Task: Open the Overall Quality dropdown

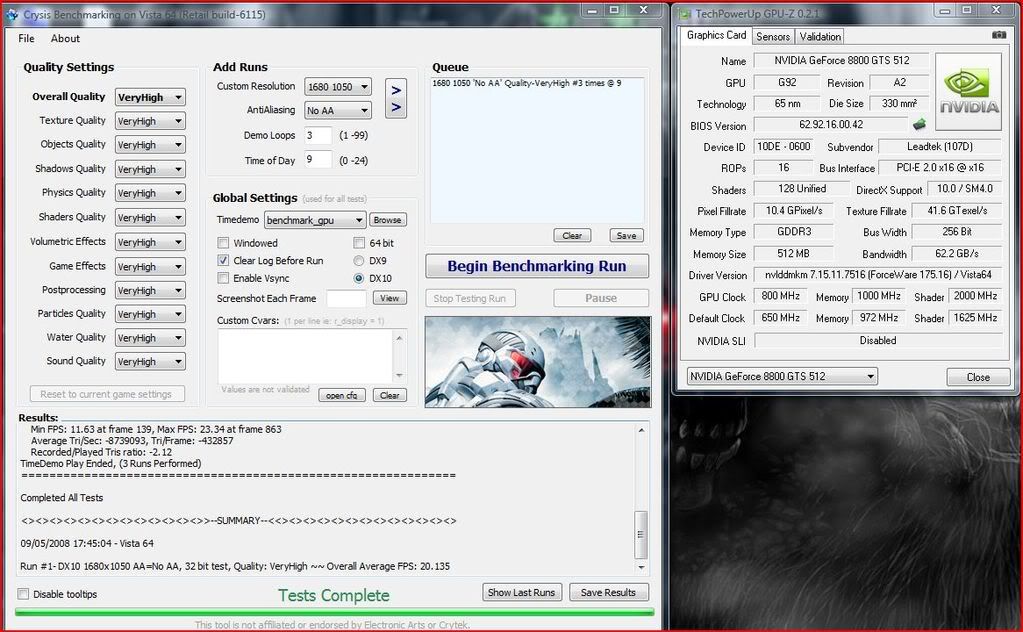Action: (150, 97)
